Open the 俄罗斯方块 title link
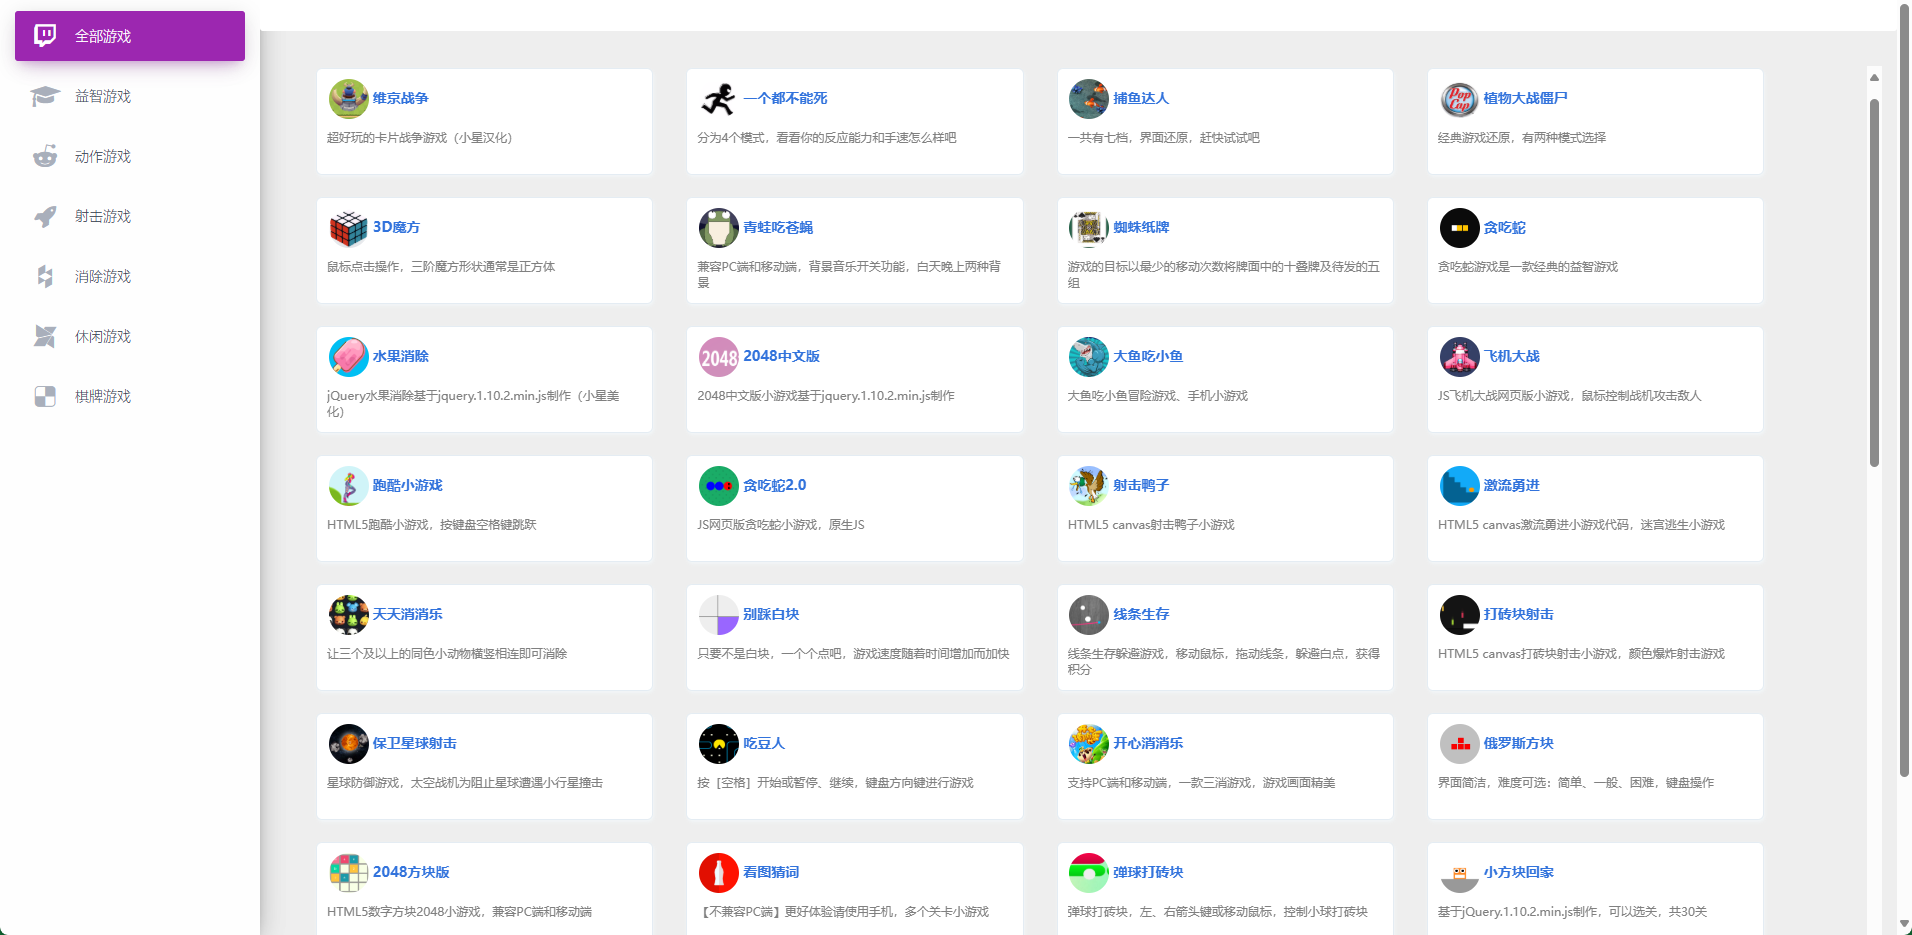Screen dimensions: 1912x935 pyautogui.click(x=1518, y=743)
